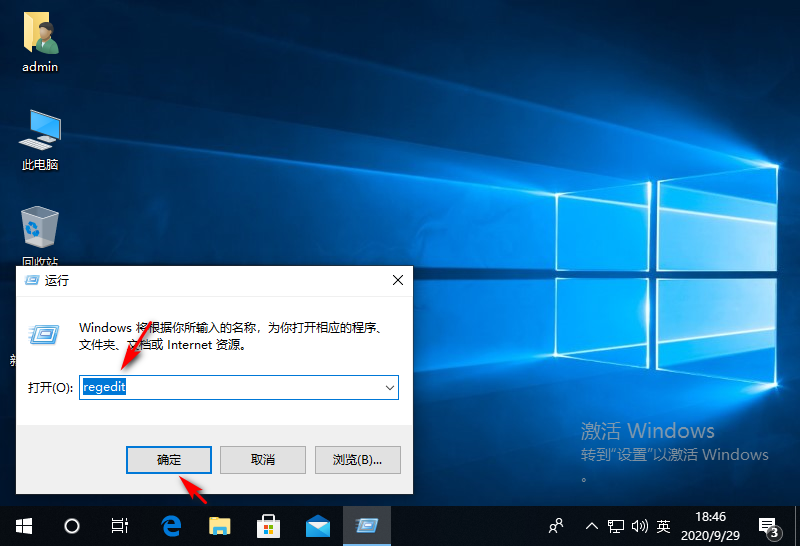
Task: Expand the Run command history dropdown
Action: [389, 387]
